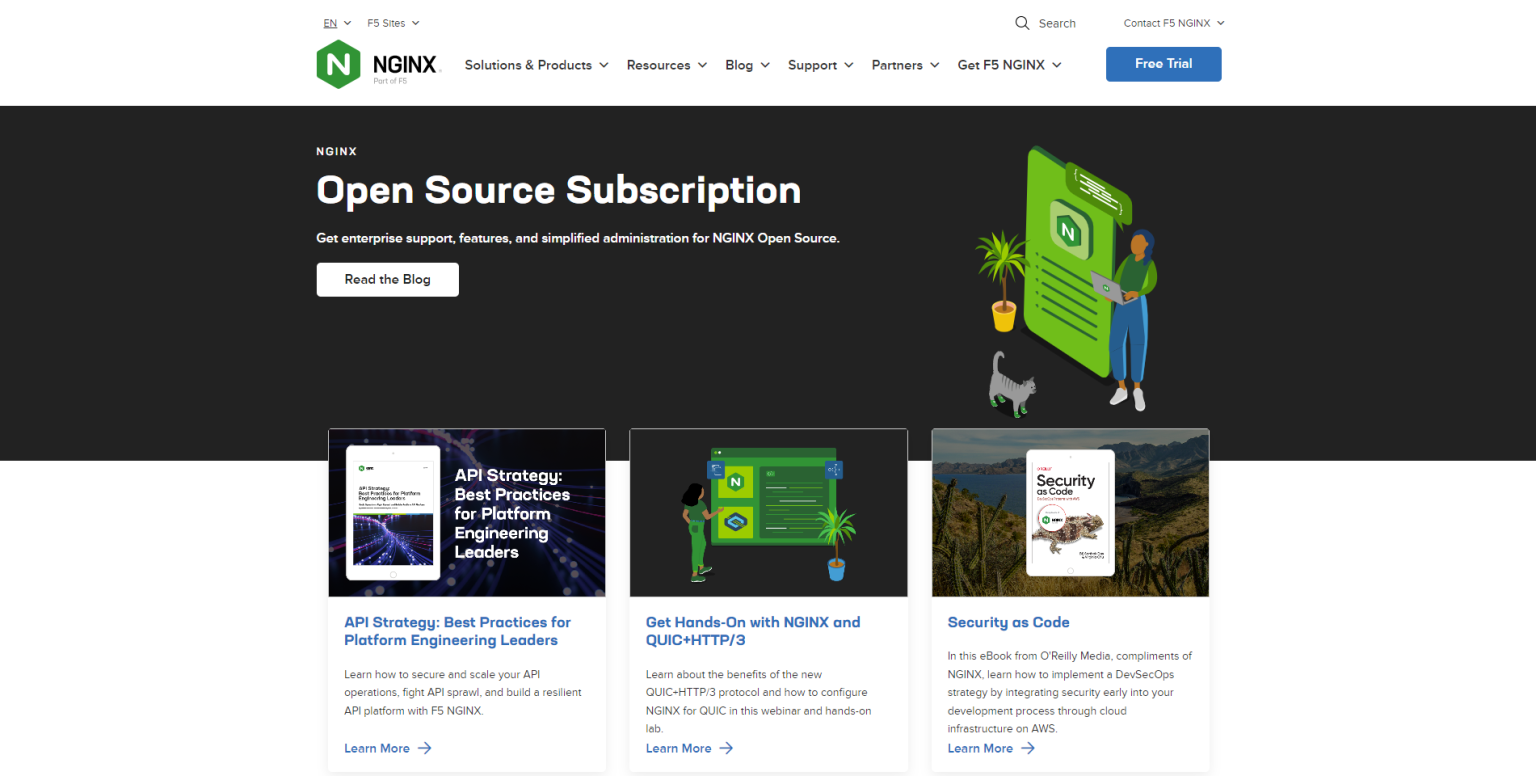The width and height of the screenshot is (1536, 776).
Task: Click the arrow icon beside QUIC+HTTP/3 Learn More
Action: 726,748
